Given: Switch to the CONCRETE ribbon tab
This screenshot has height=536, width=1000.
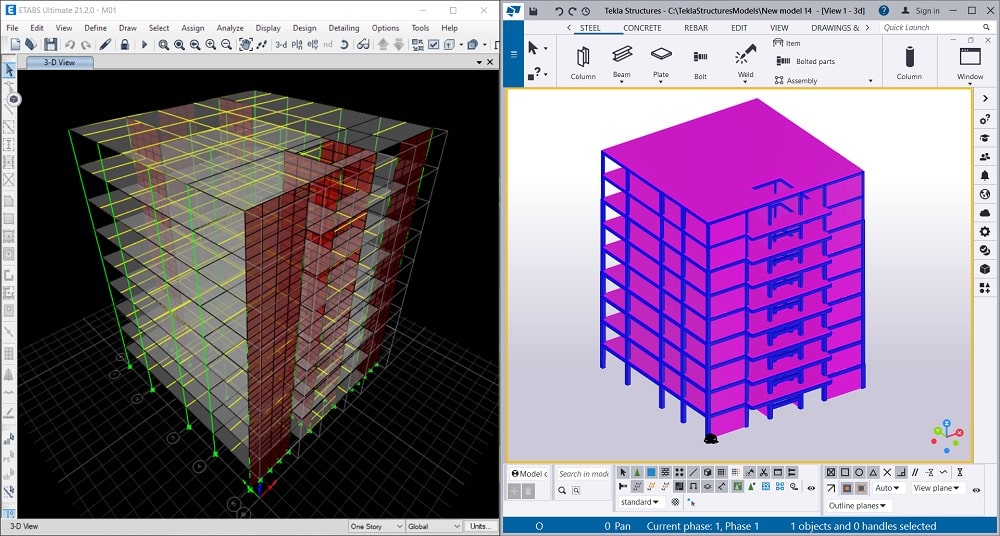Looking at the screenshot, I should 642,28.
